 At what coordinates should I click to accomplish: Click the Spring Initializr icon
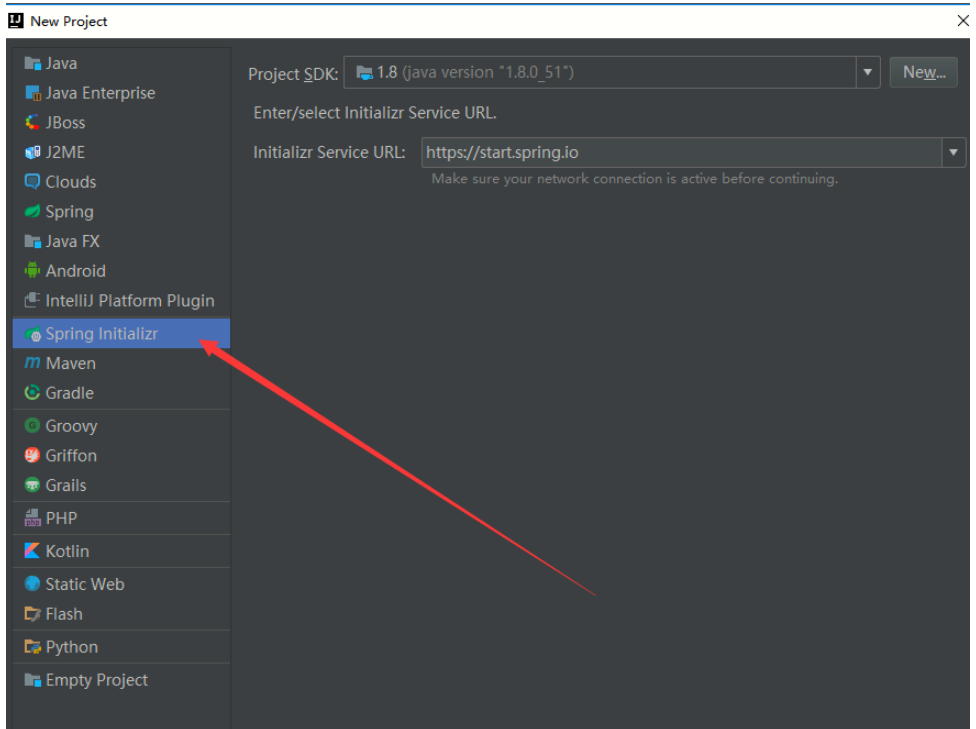coord(33,334)
